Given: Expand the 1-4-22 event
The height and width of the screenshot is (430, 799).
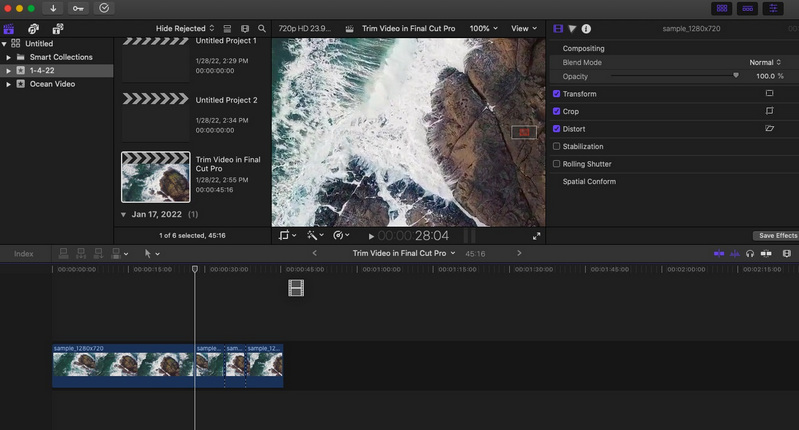Looking at the screenshot, I should [x=8, y=71].
